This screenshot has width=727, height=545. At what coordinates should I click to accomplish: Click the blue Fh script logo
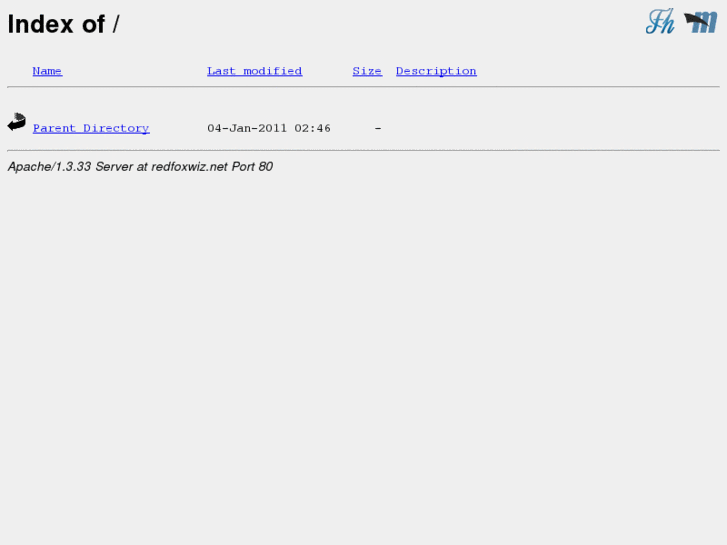[x=660, y=22]
